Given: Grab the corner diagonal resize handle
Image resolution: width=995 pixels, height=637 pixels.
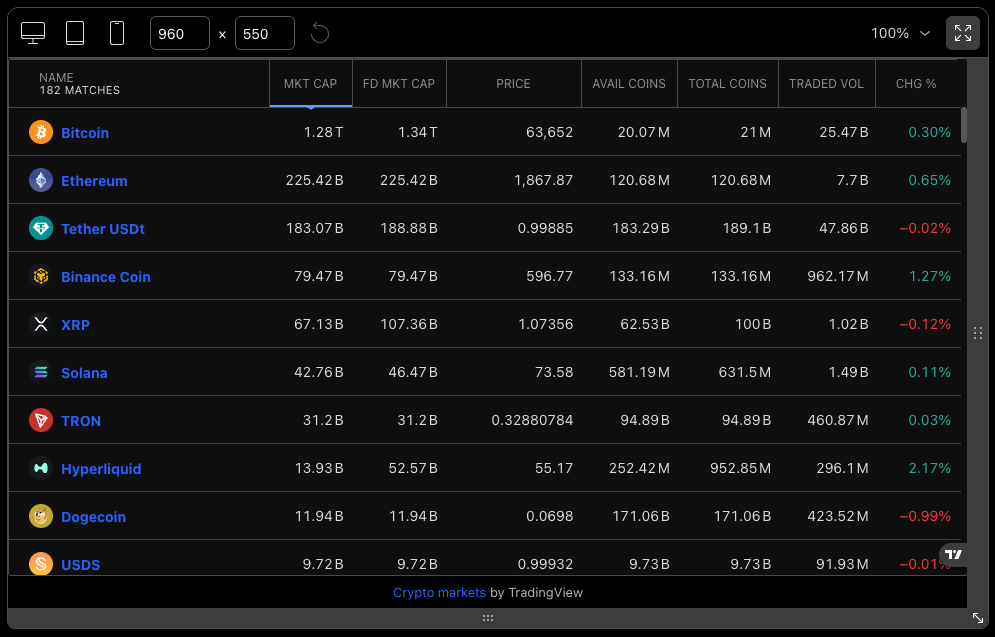Looking at the screenshot, I should [978, 618].
